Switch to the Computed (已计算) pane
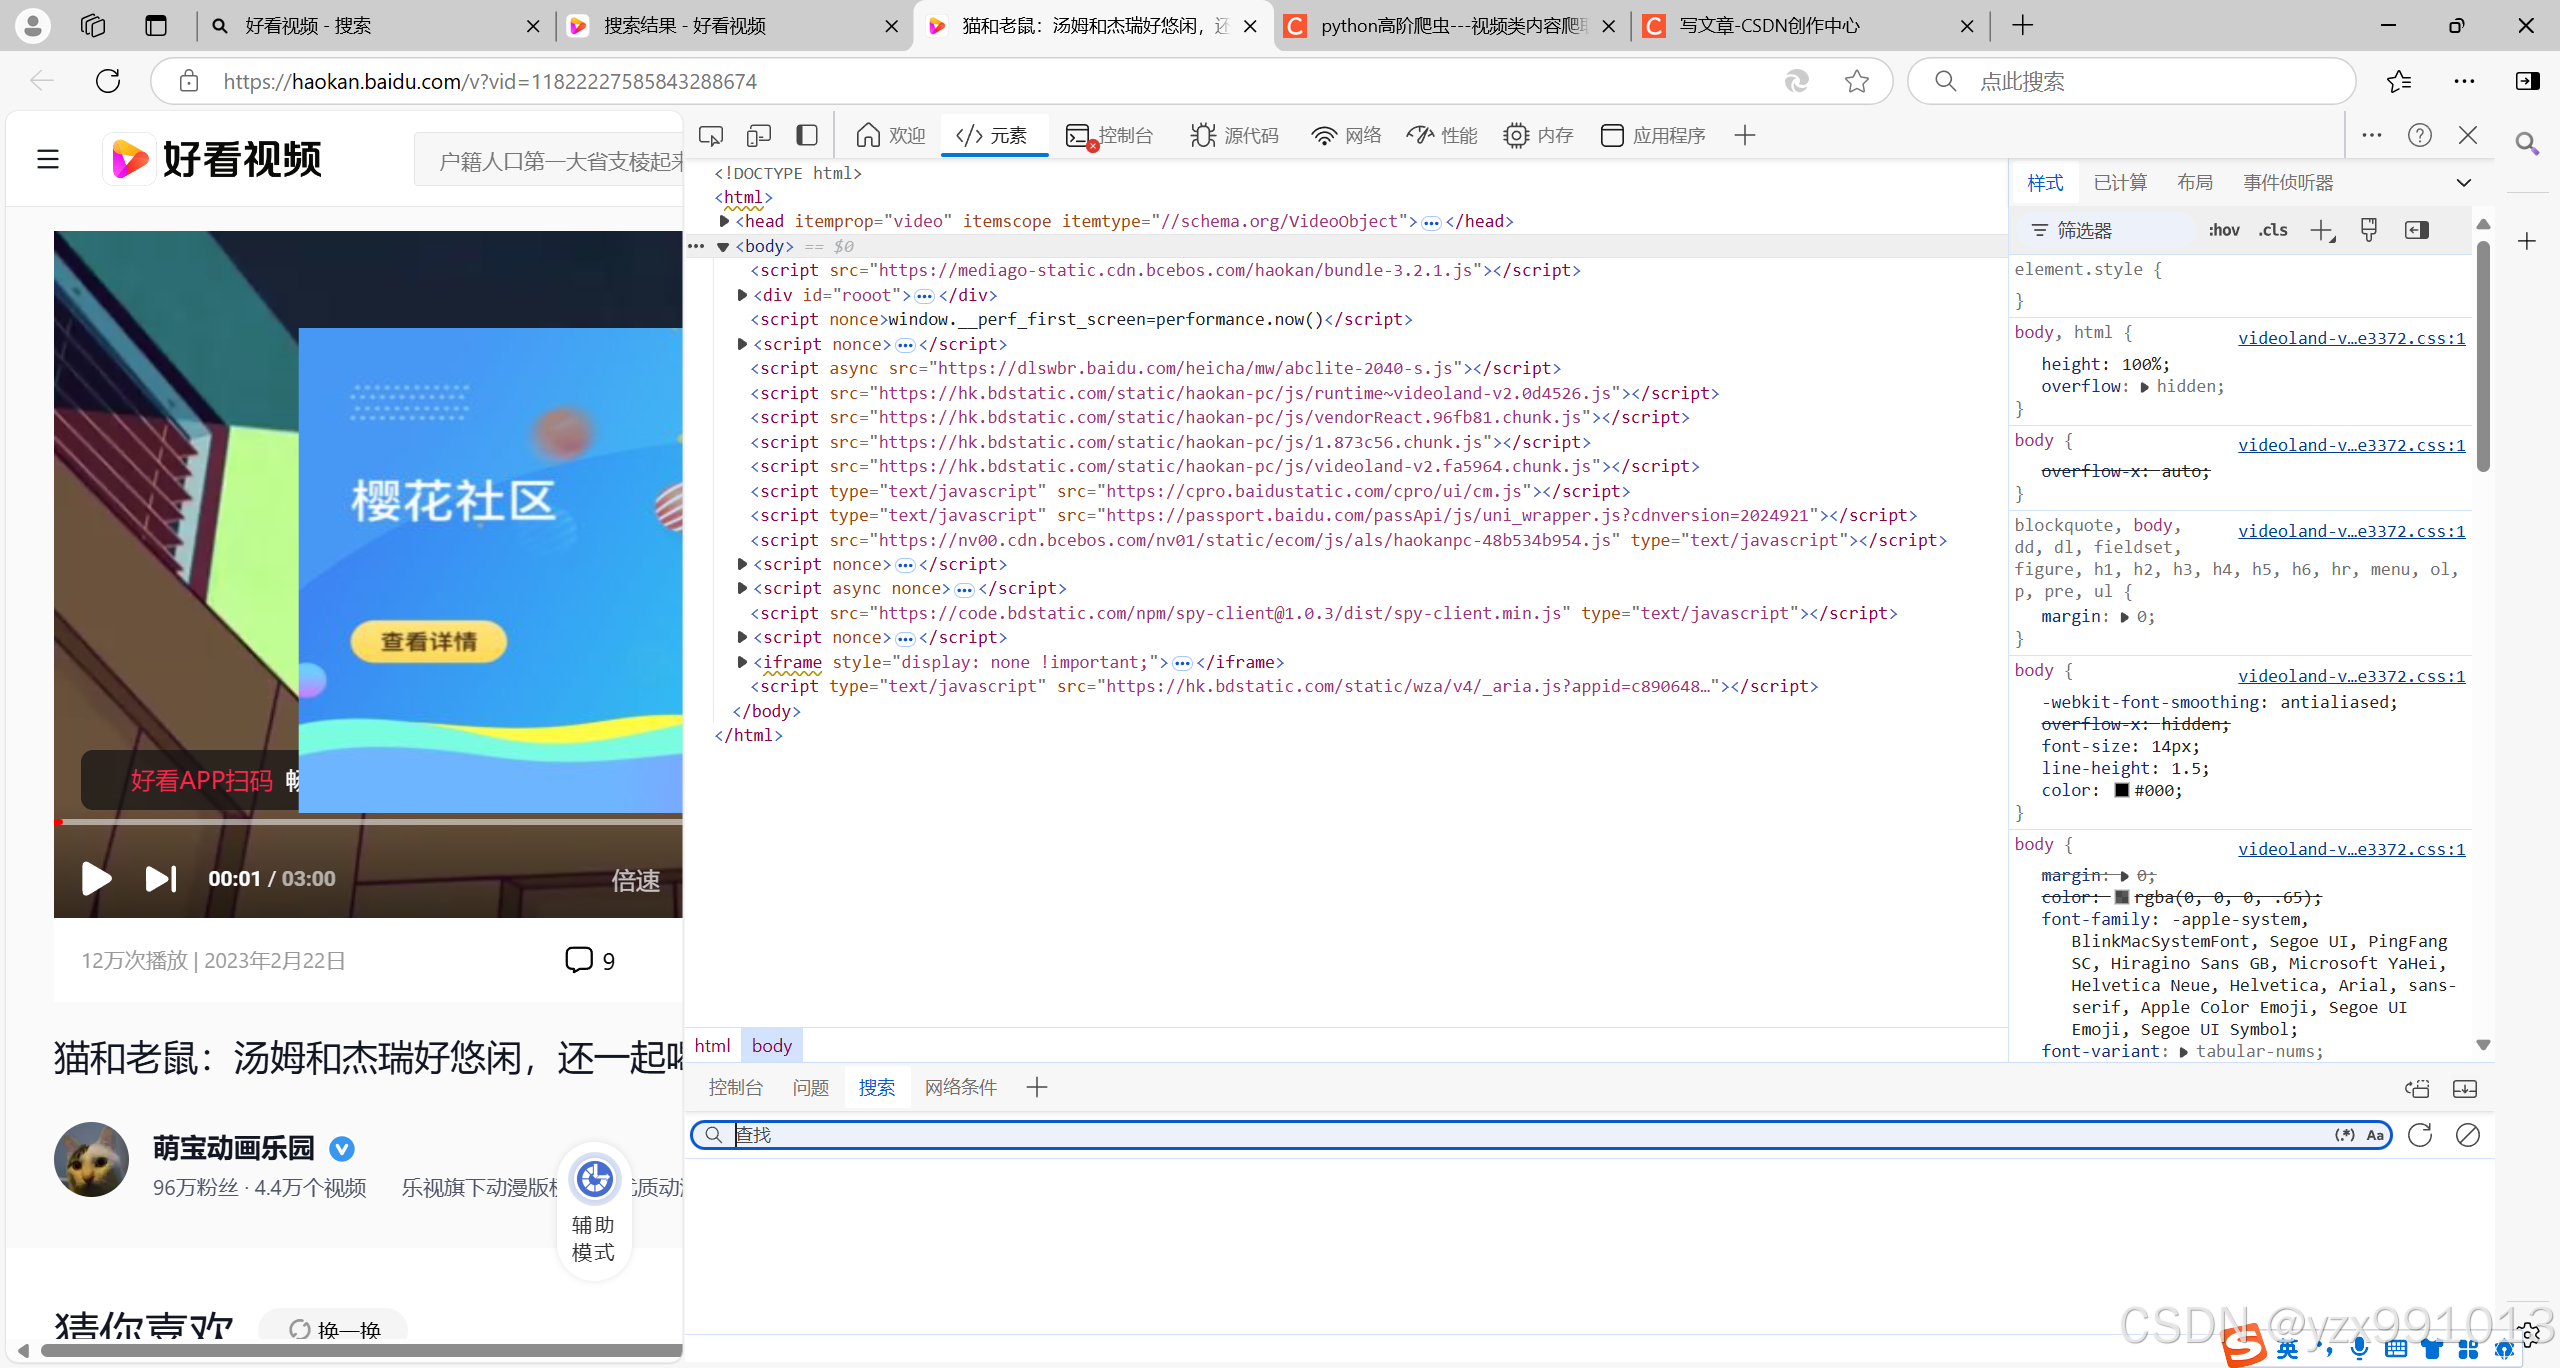2560x1368 pixels. (2120, 183)
